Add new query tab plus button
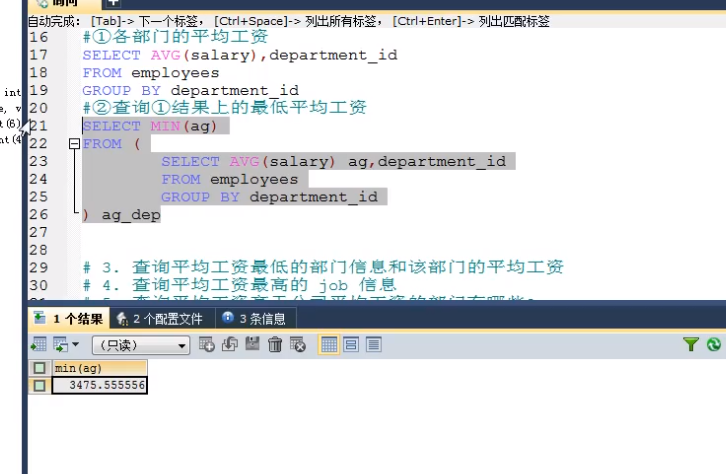Screen dimensions: 726x474 coord(113,4)
